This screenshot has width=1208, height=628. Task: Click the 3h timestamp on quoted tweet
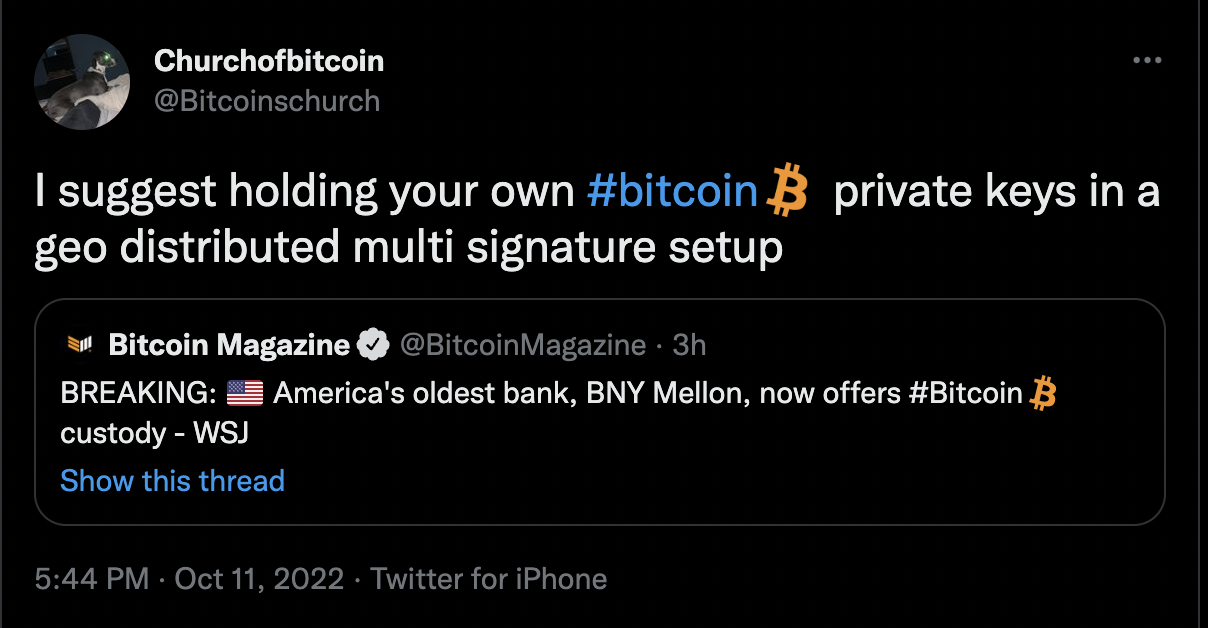click(689, 345)
